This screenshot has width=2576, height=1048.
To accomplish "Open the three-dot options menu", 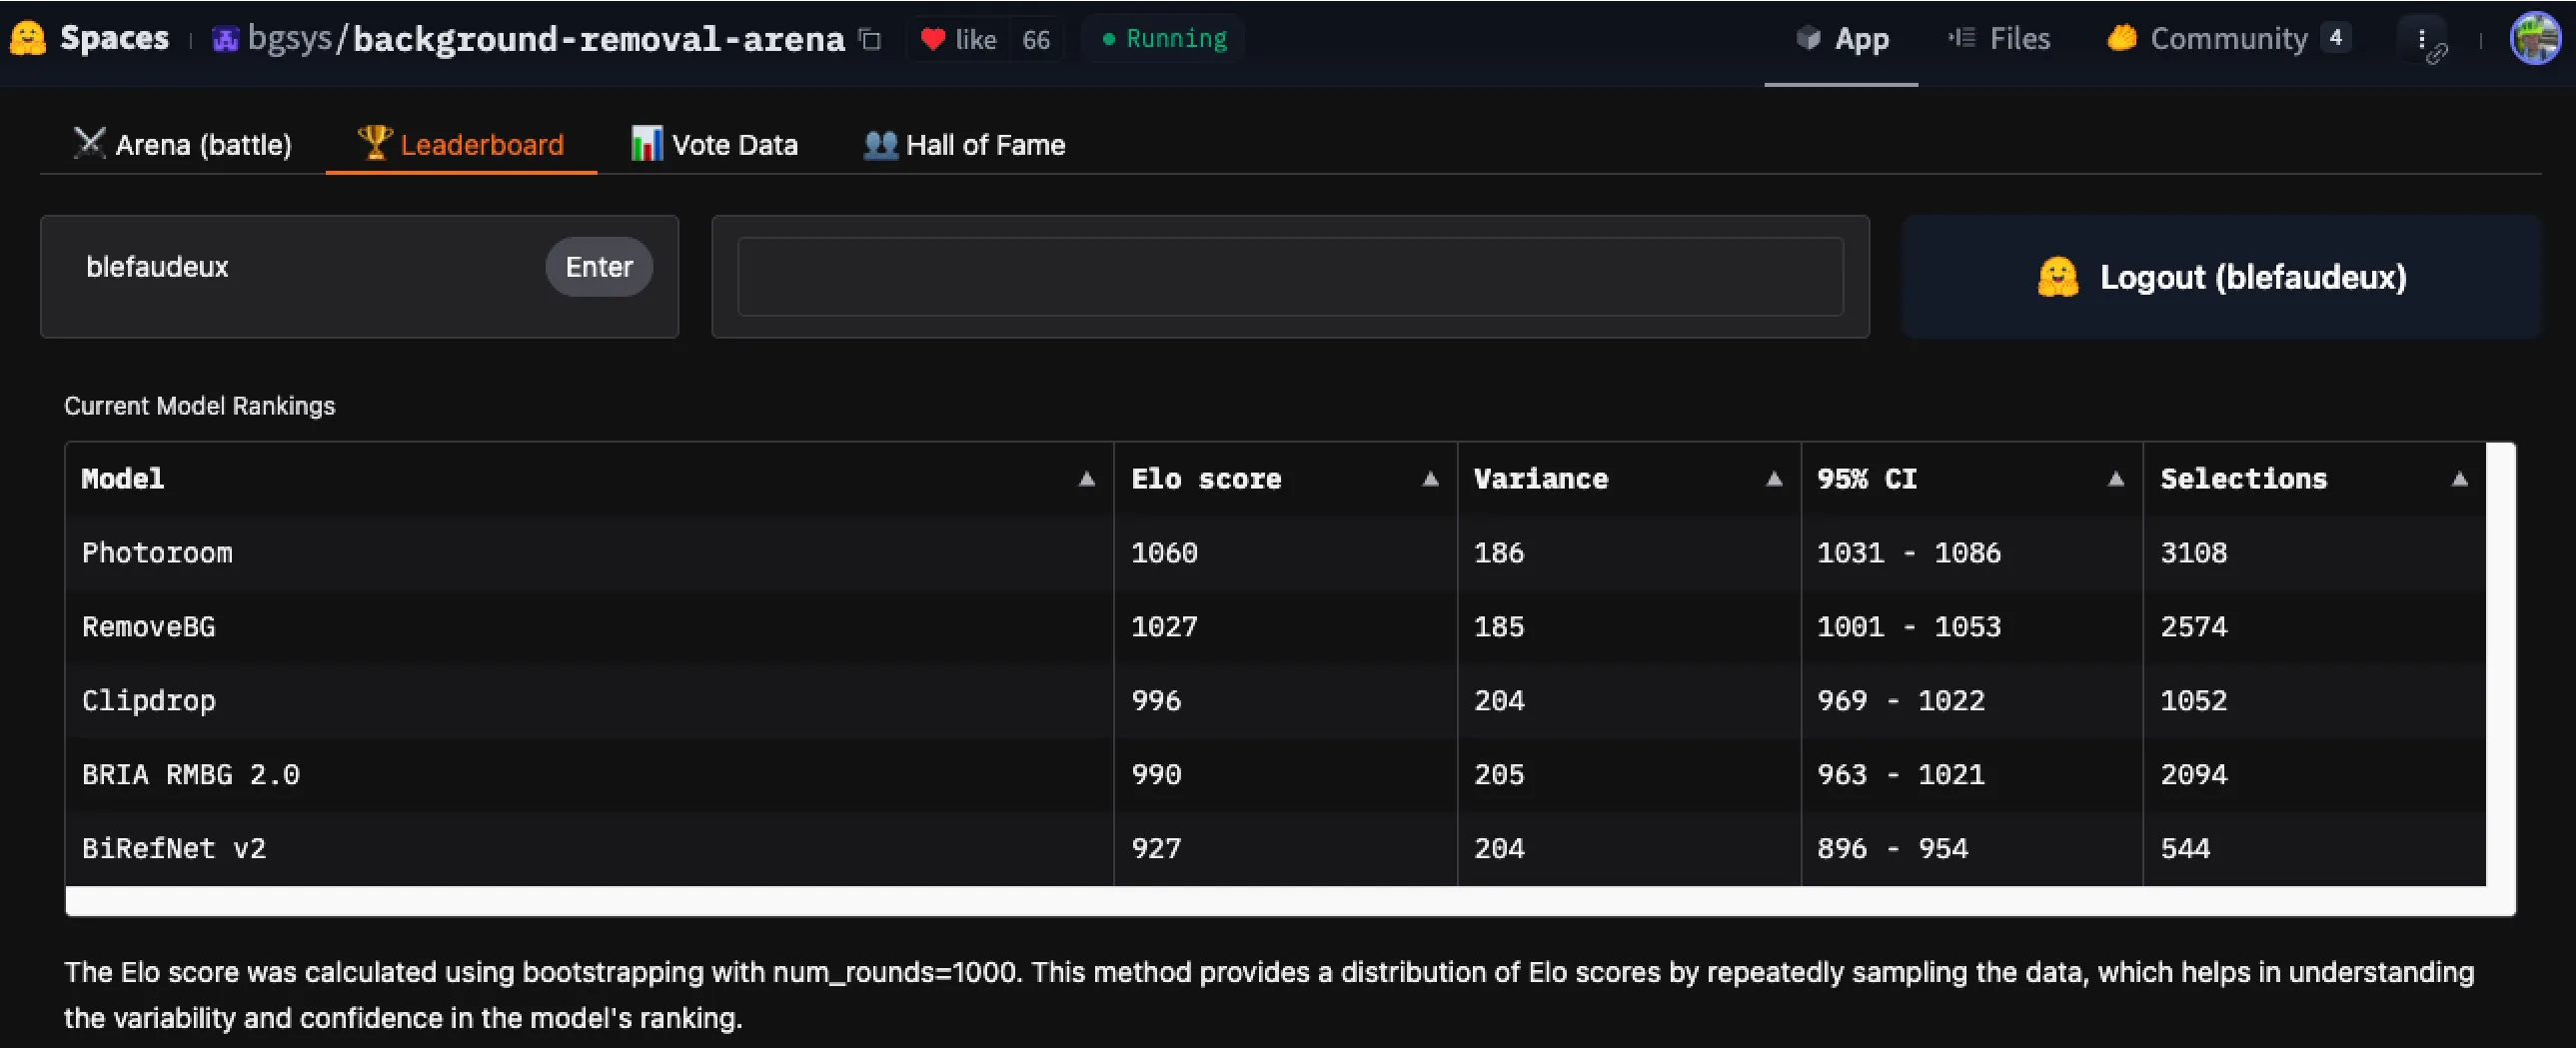I will click(x=2421, y=39).
